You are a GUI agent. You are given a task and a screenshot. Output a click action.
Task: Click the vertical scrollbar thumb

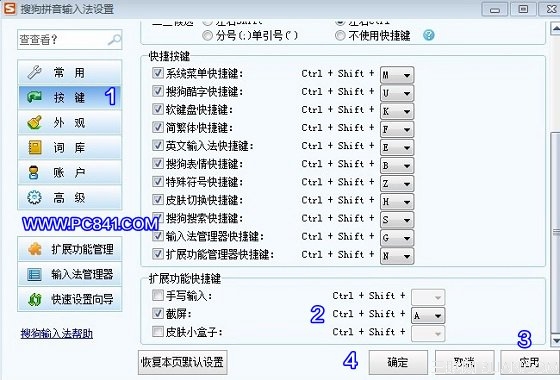coord(555,232)
